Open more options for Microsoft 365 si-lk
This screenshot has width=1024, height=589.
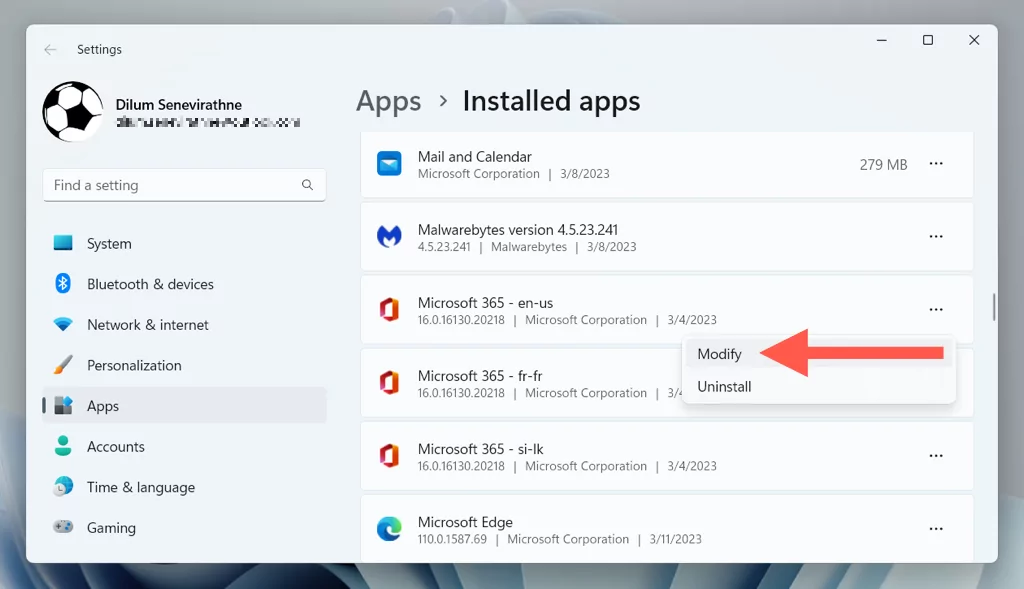point(936,456)
